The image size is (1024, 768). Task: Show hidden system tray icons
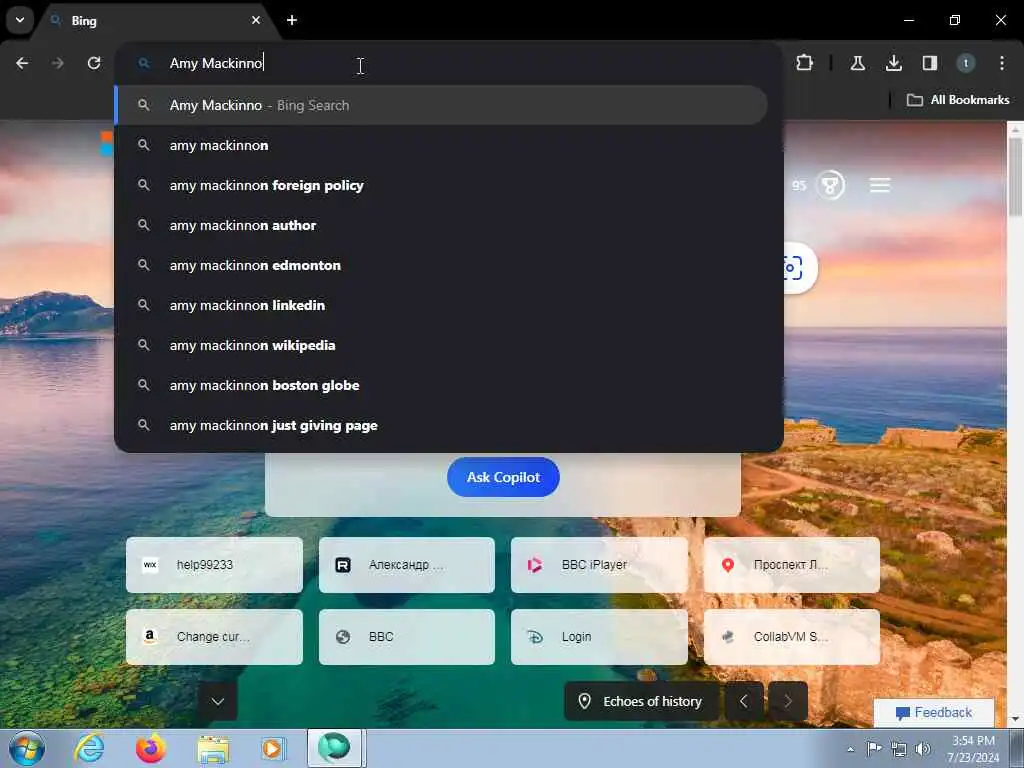tap(850, 749)
